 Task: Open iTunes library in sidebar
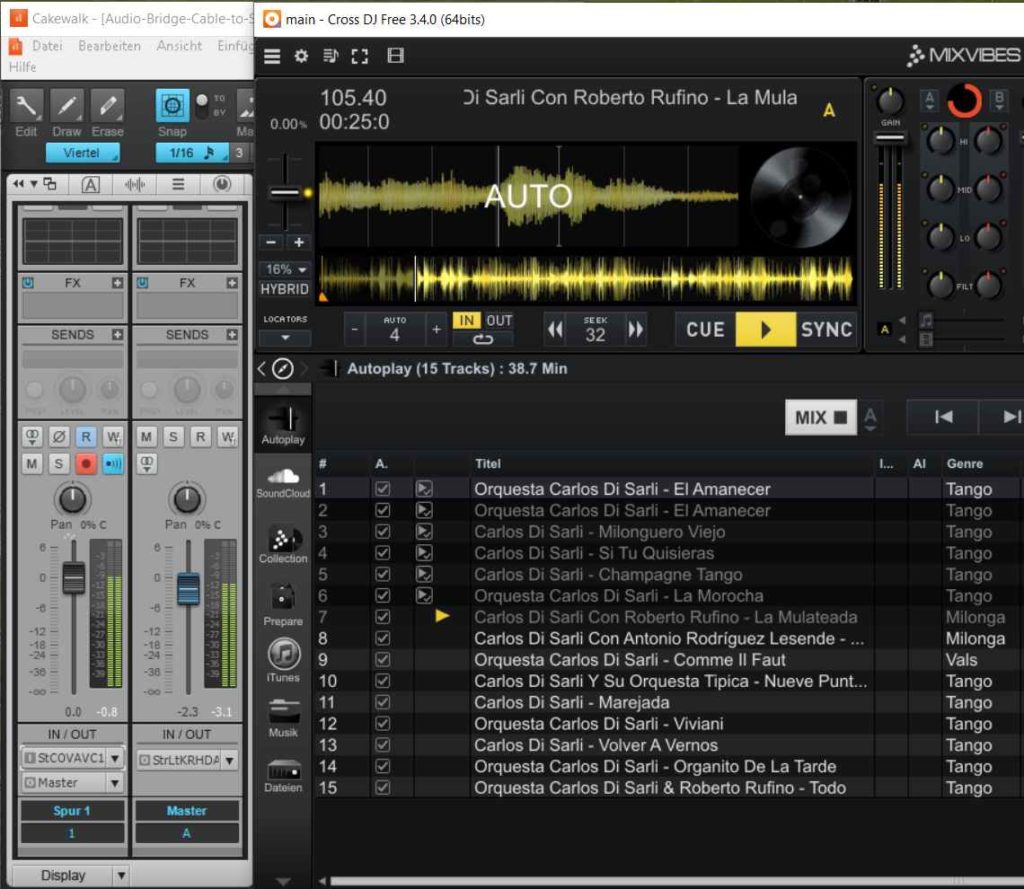(x=283, y=660)
